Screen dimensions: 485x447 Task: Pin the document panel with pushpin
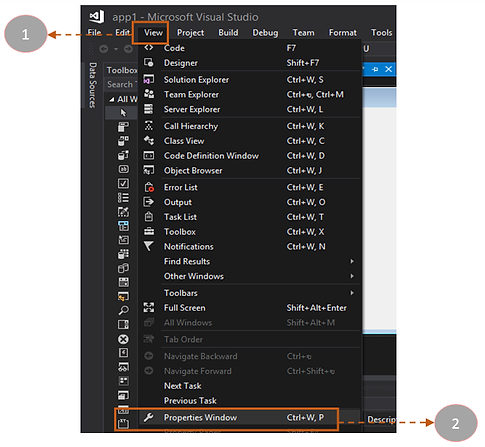point(375,69)
